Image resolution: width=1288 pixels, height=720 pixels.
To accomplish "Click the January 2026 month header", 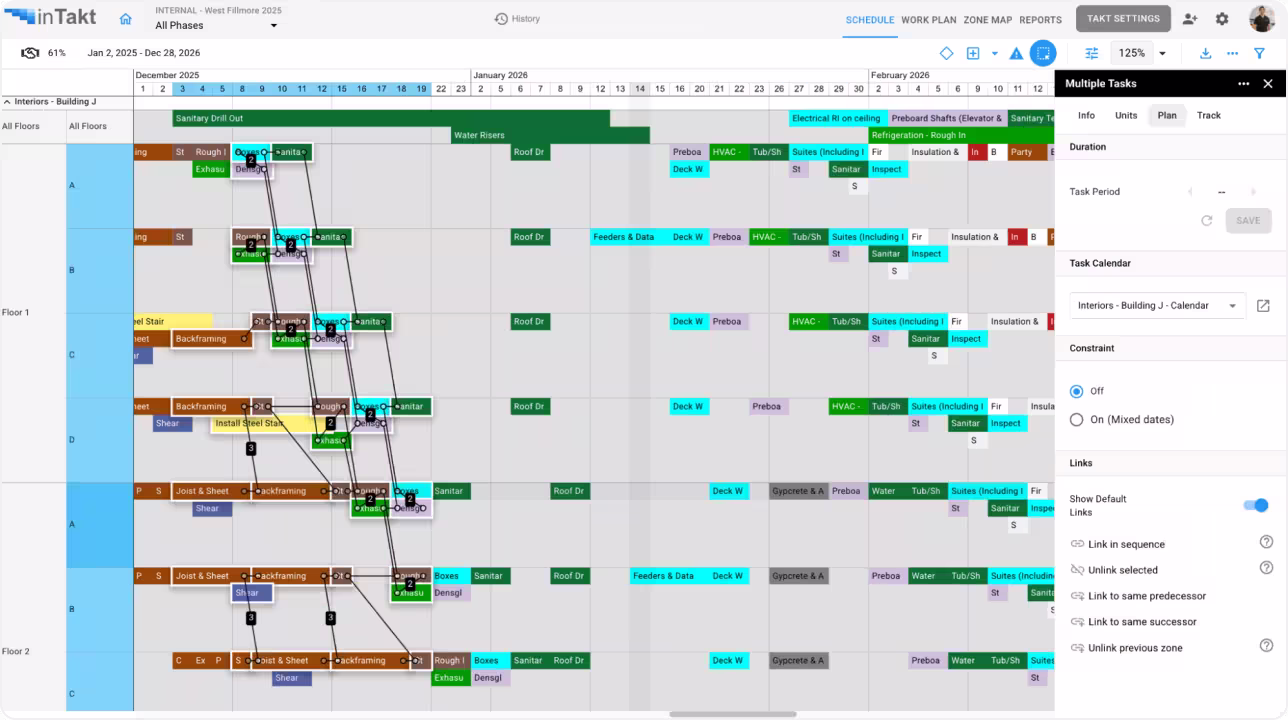I will (501, 75).
